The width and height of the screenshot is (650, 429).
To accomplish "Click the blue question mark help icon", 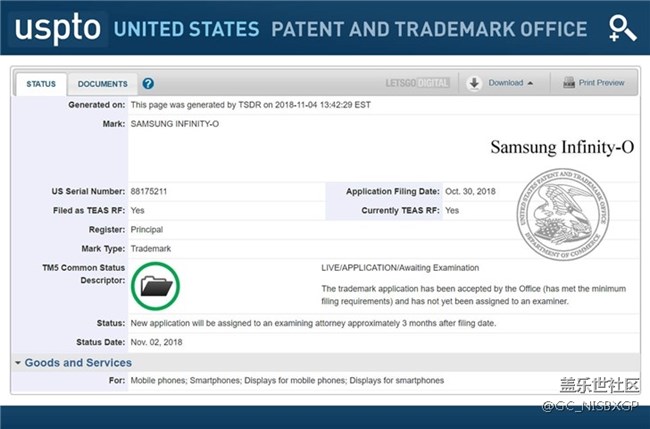I will click(x=148, y=84).
